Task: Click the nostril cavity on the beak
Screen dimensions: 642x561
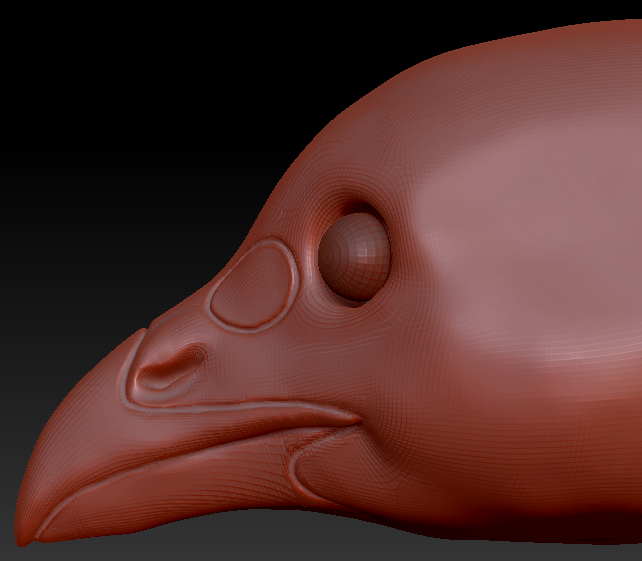Action: pyautogui.click(x=172, y=367)
